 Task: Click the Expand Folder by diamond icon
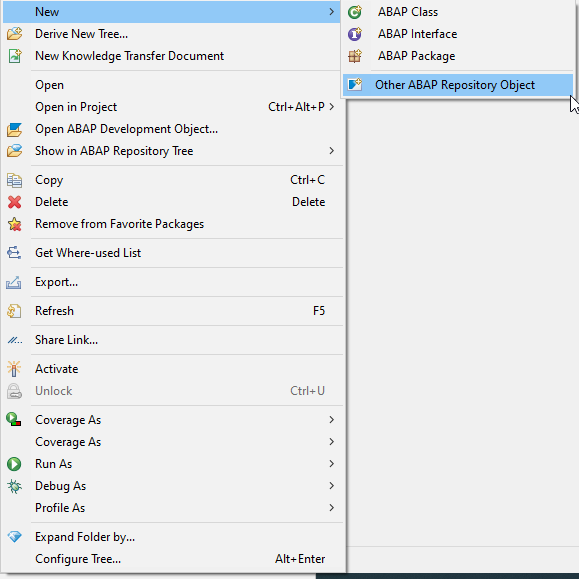pos(14,537)
